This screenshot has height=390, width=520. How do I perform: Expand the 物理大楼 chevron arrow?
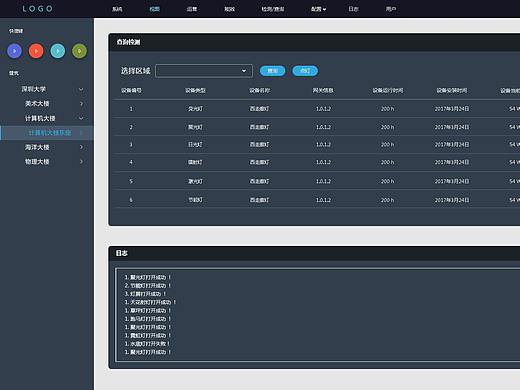pyautogui.click(x=81, y=162)
